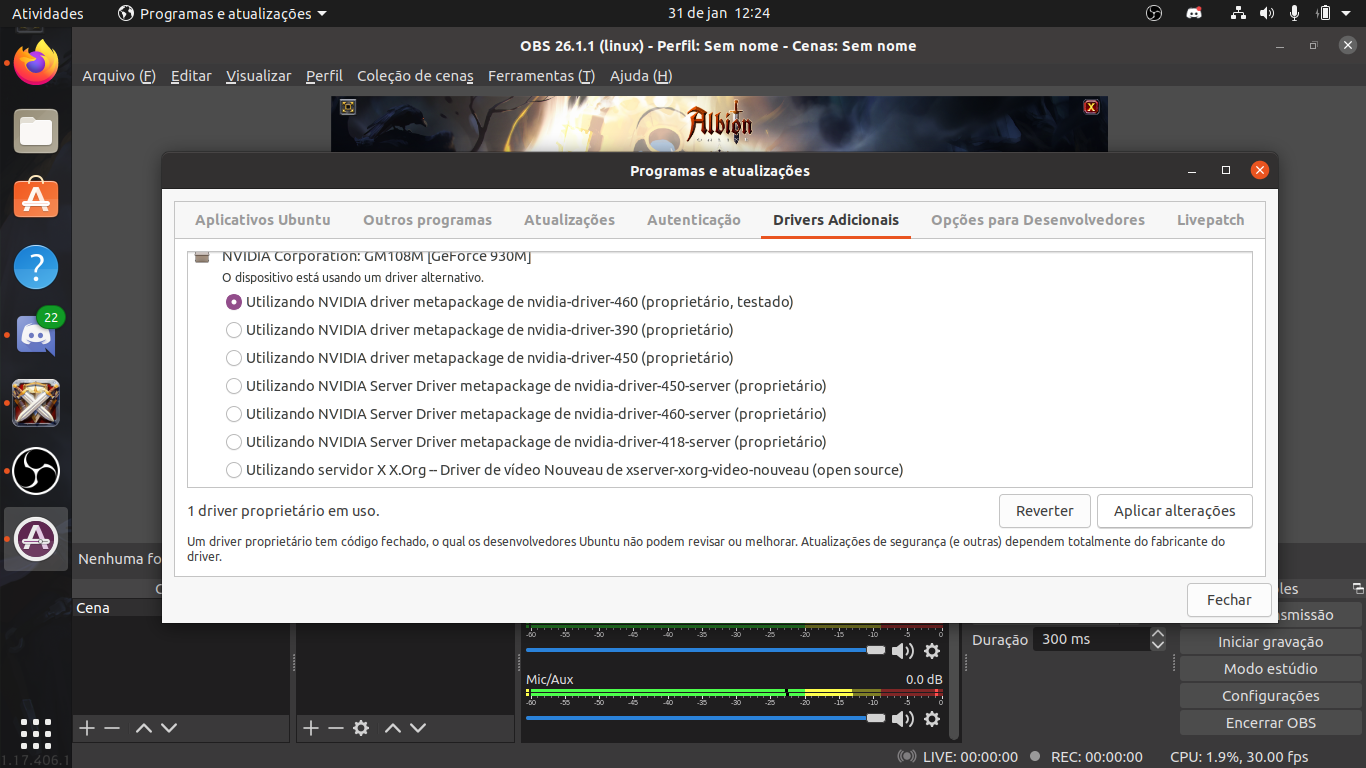
Task: Open the Atualizações tab
Action: click(x=570, y=220)
